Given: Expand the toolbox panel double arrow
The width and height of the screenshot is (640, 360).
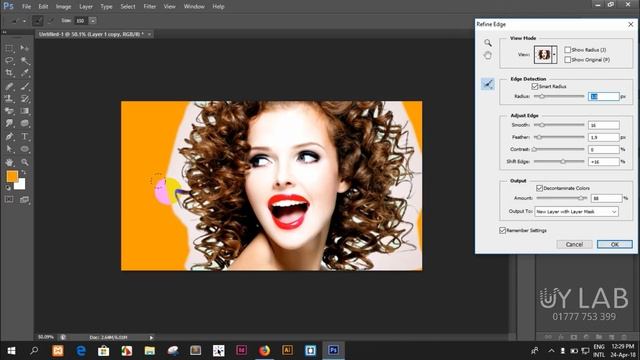Looking at the screenshot, I should pyautogui.click(x=4, y=32).
